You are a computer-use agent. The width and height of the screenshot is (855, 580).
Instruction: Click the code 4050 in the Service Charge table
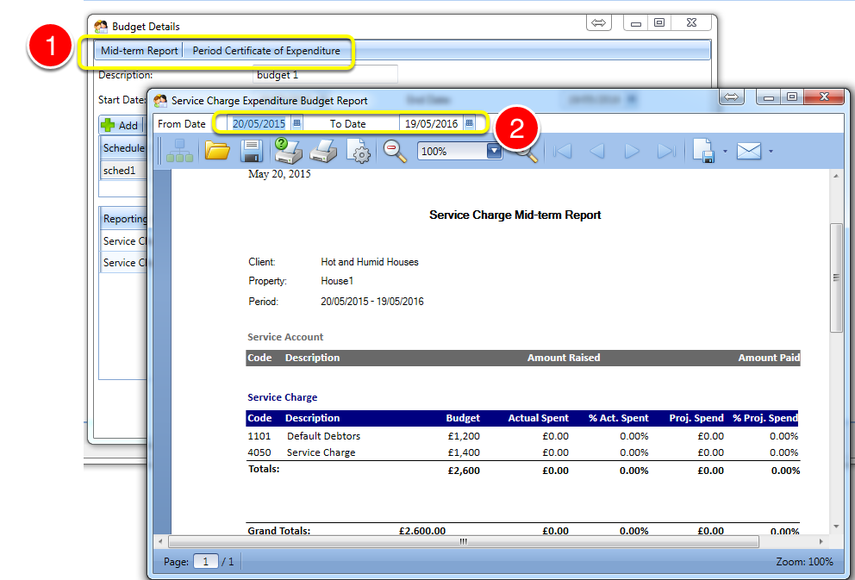click(259, 452)
